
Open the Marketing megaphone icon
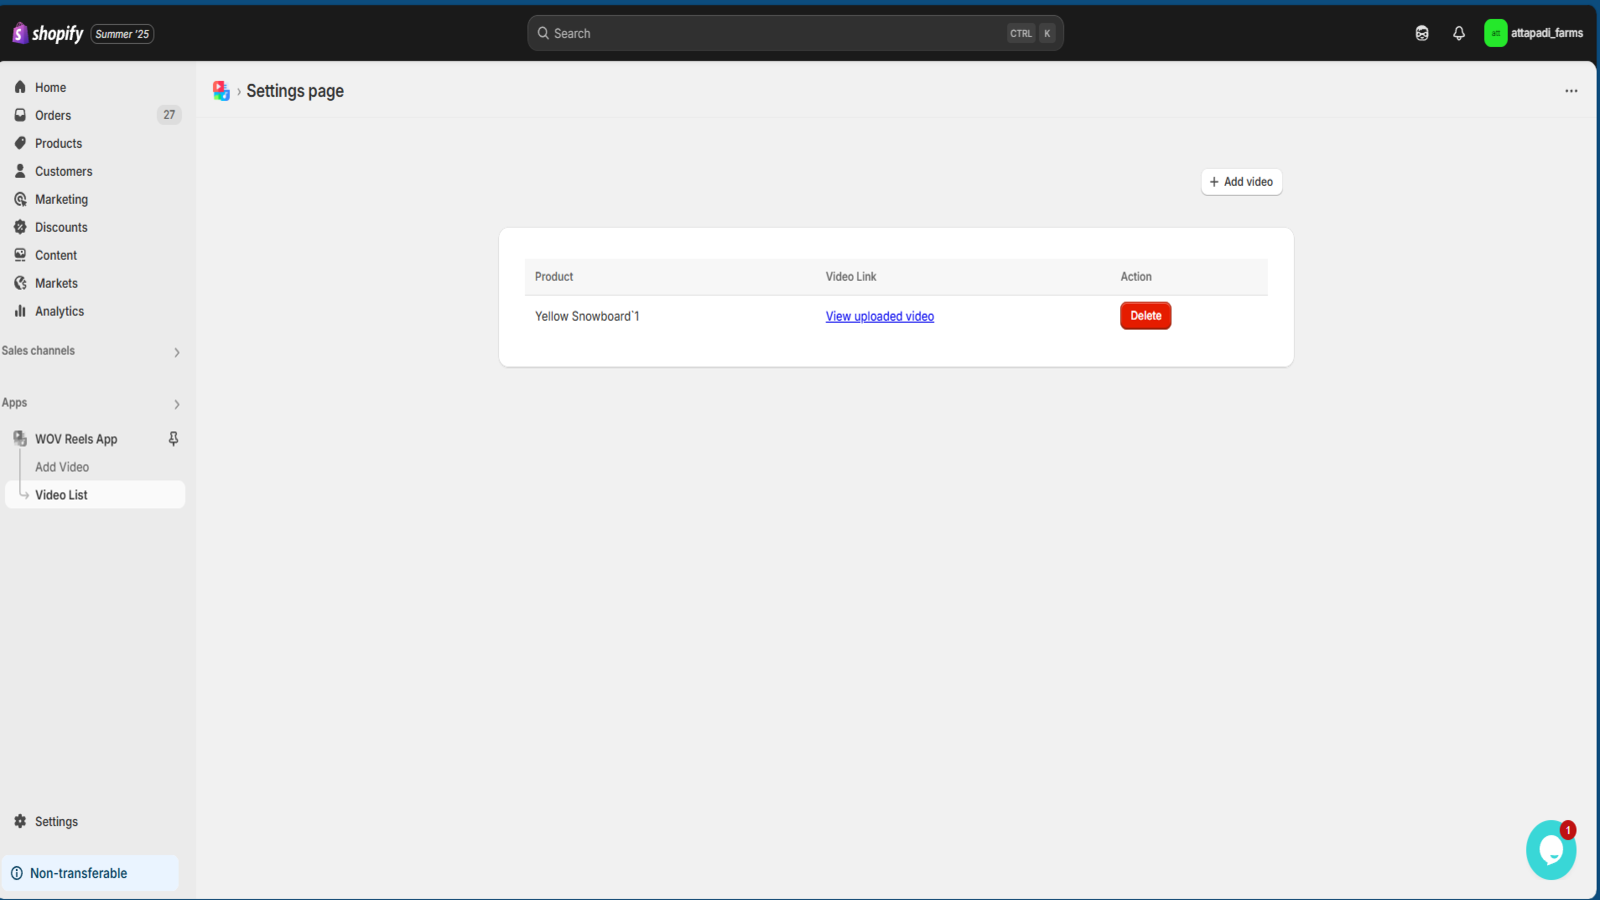coord(21,199)
